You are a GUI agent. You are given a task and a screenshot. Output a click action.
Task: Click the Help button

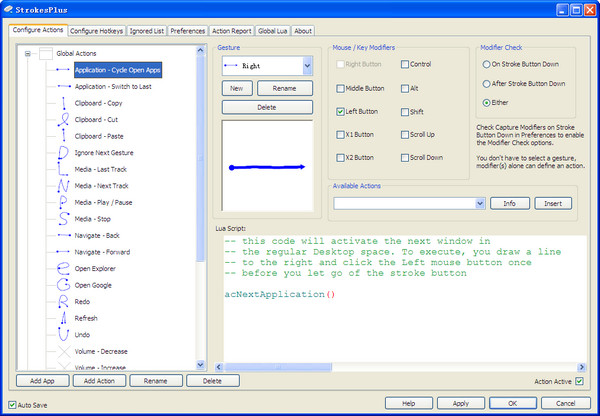point(409,403)
